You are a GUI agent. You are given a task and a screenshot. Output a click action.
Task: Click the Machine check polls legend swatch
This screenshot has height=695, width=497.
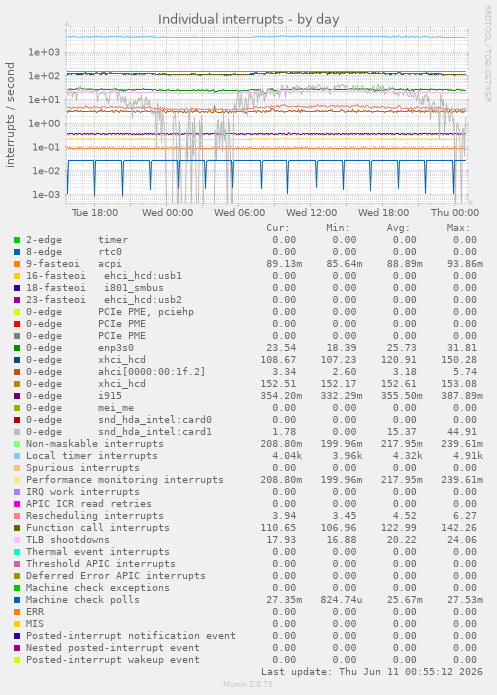pos(17,600)
